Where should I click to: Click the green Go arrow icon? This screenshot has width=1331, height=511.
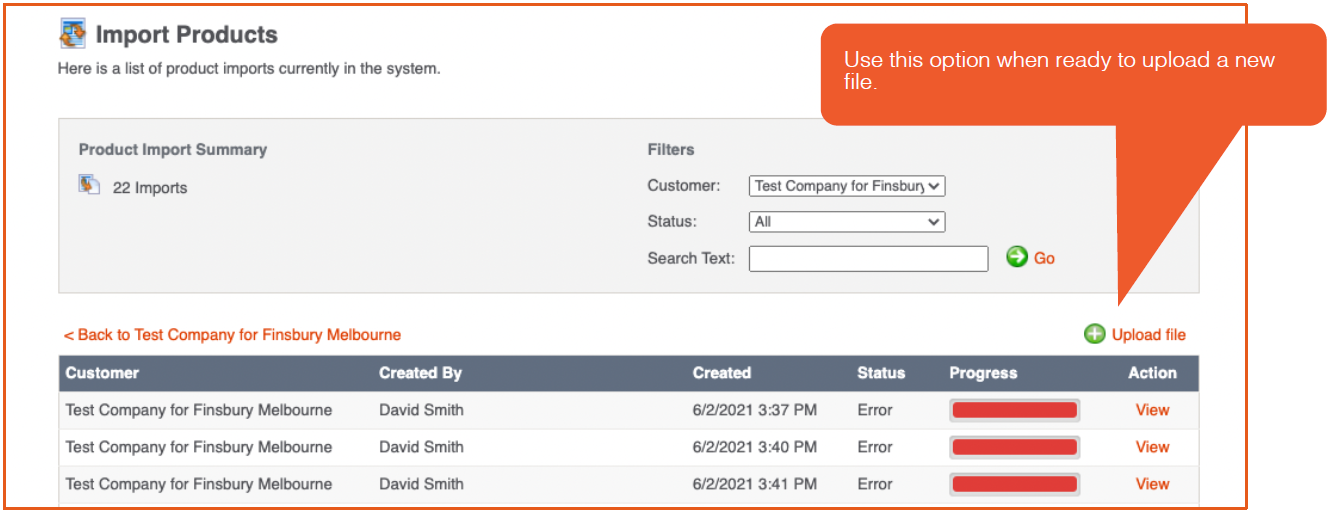point(1017,257)
